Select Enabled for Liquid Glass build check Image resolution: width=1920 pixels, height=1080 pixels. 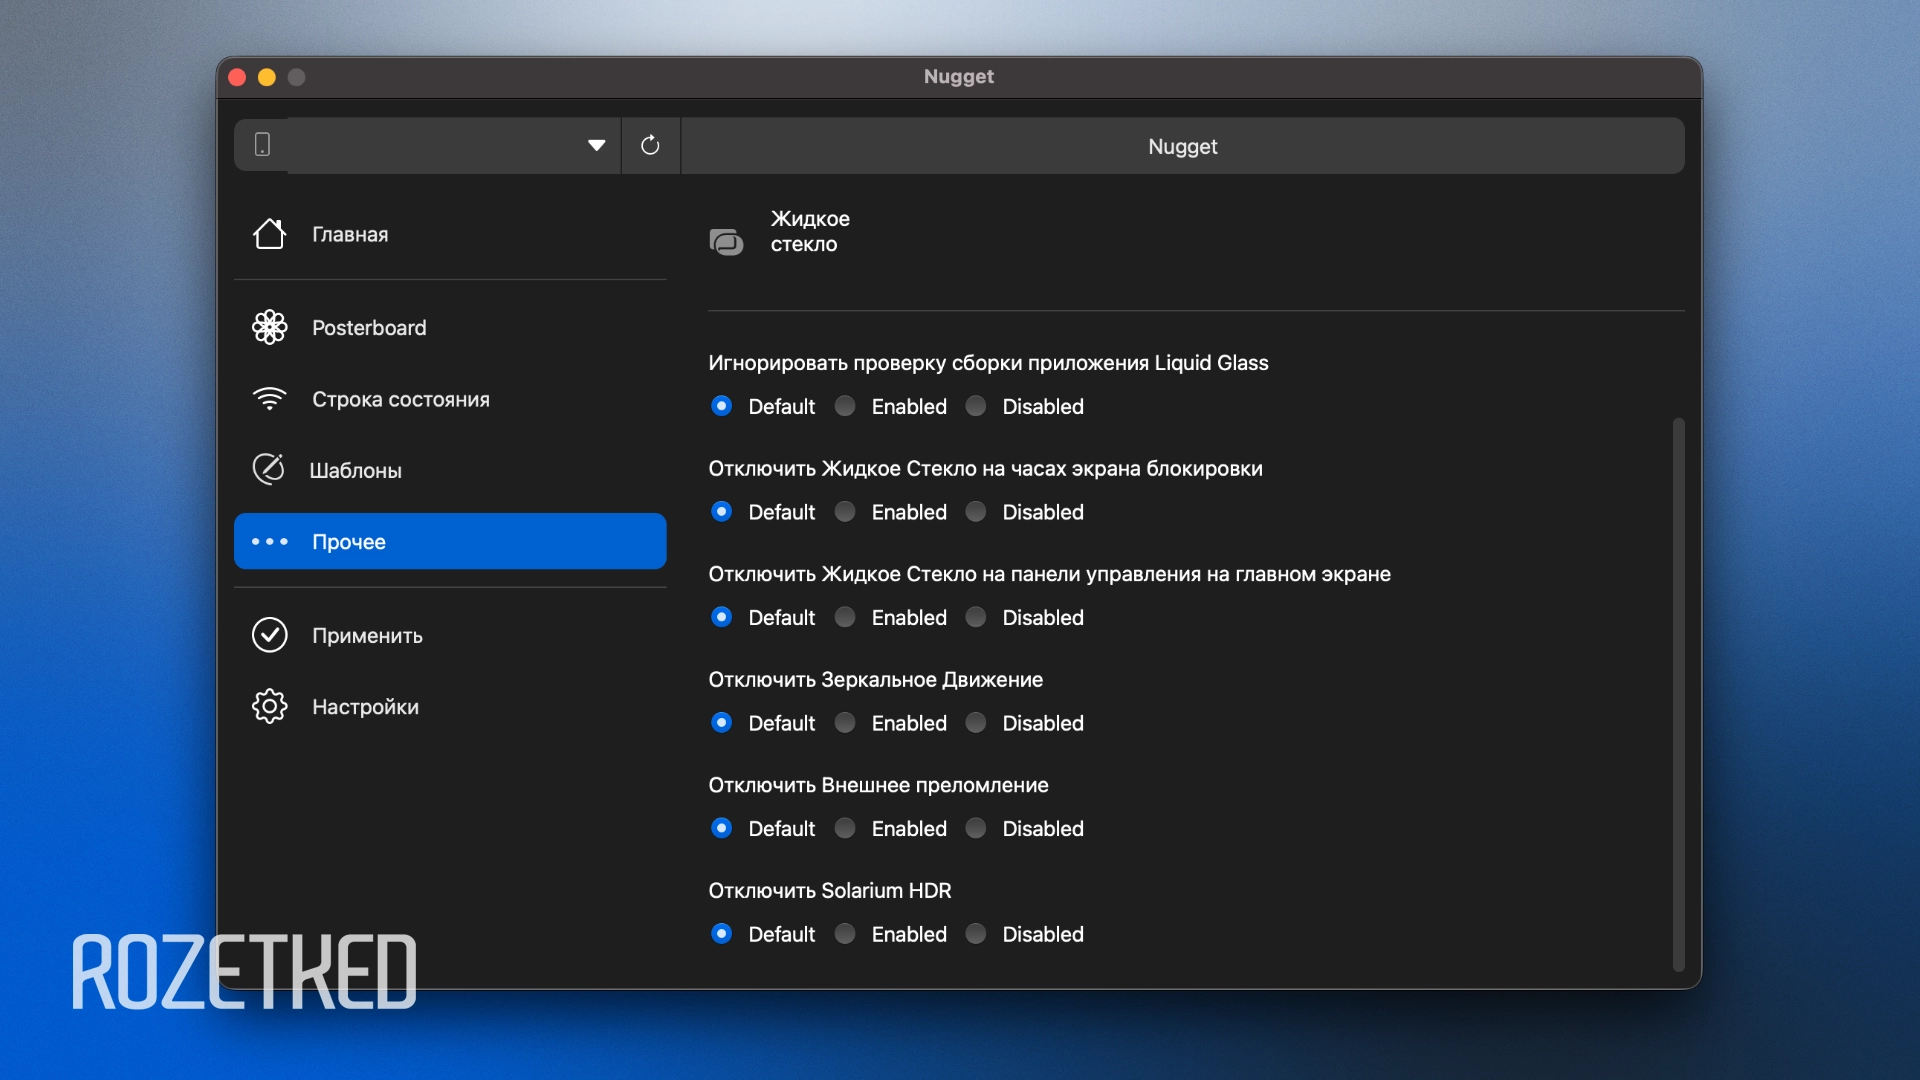[846, 406]
